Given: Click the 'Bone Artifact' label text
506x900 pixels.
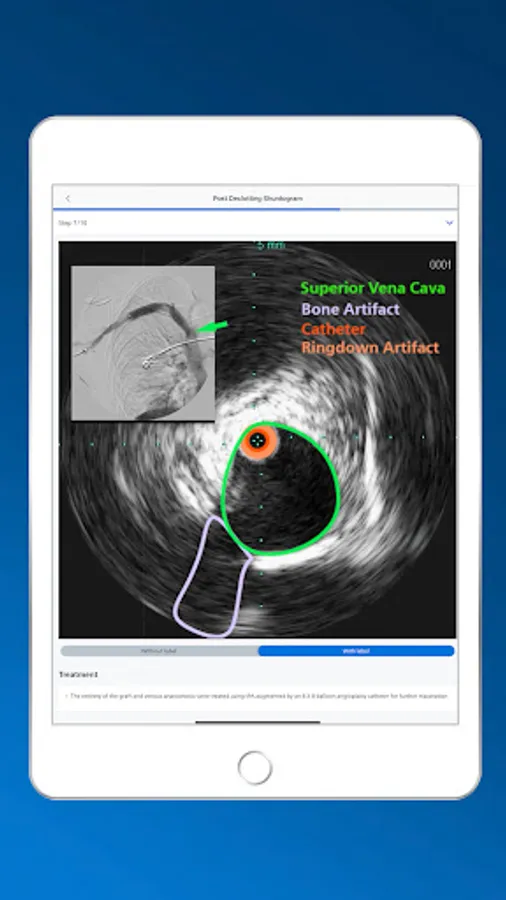Looking at the screenshot, I should [x=350, y=309].
